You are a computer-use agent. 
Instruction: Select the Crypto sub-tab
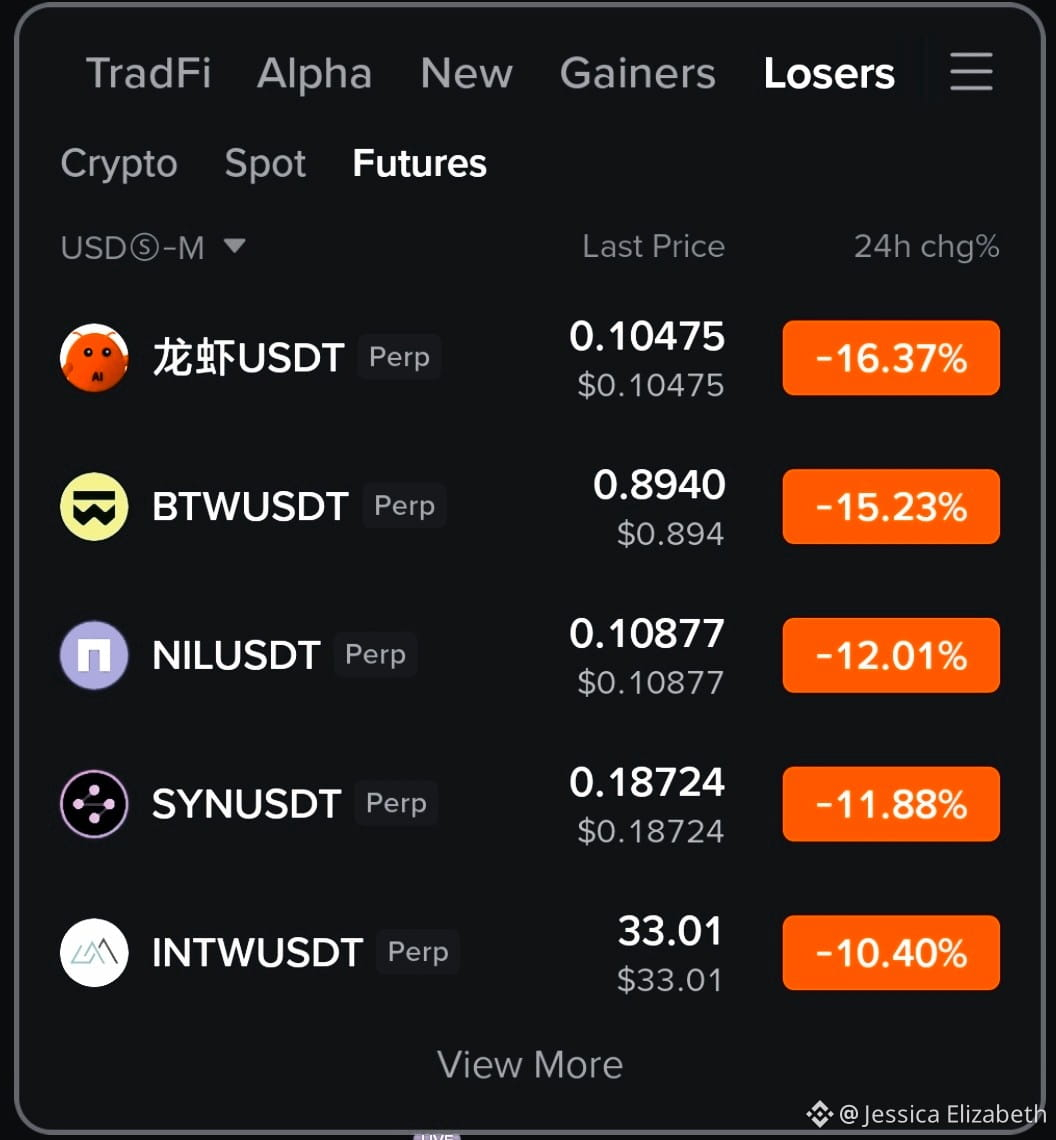point(119,164)
